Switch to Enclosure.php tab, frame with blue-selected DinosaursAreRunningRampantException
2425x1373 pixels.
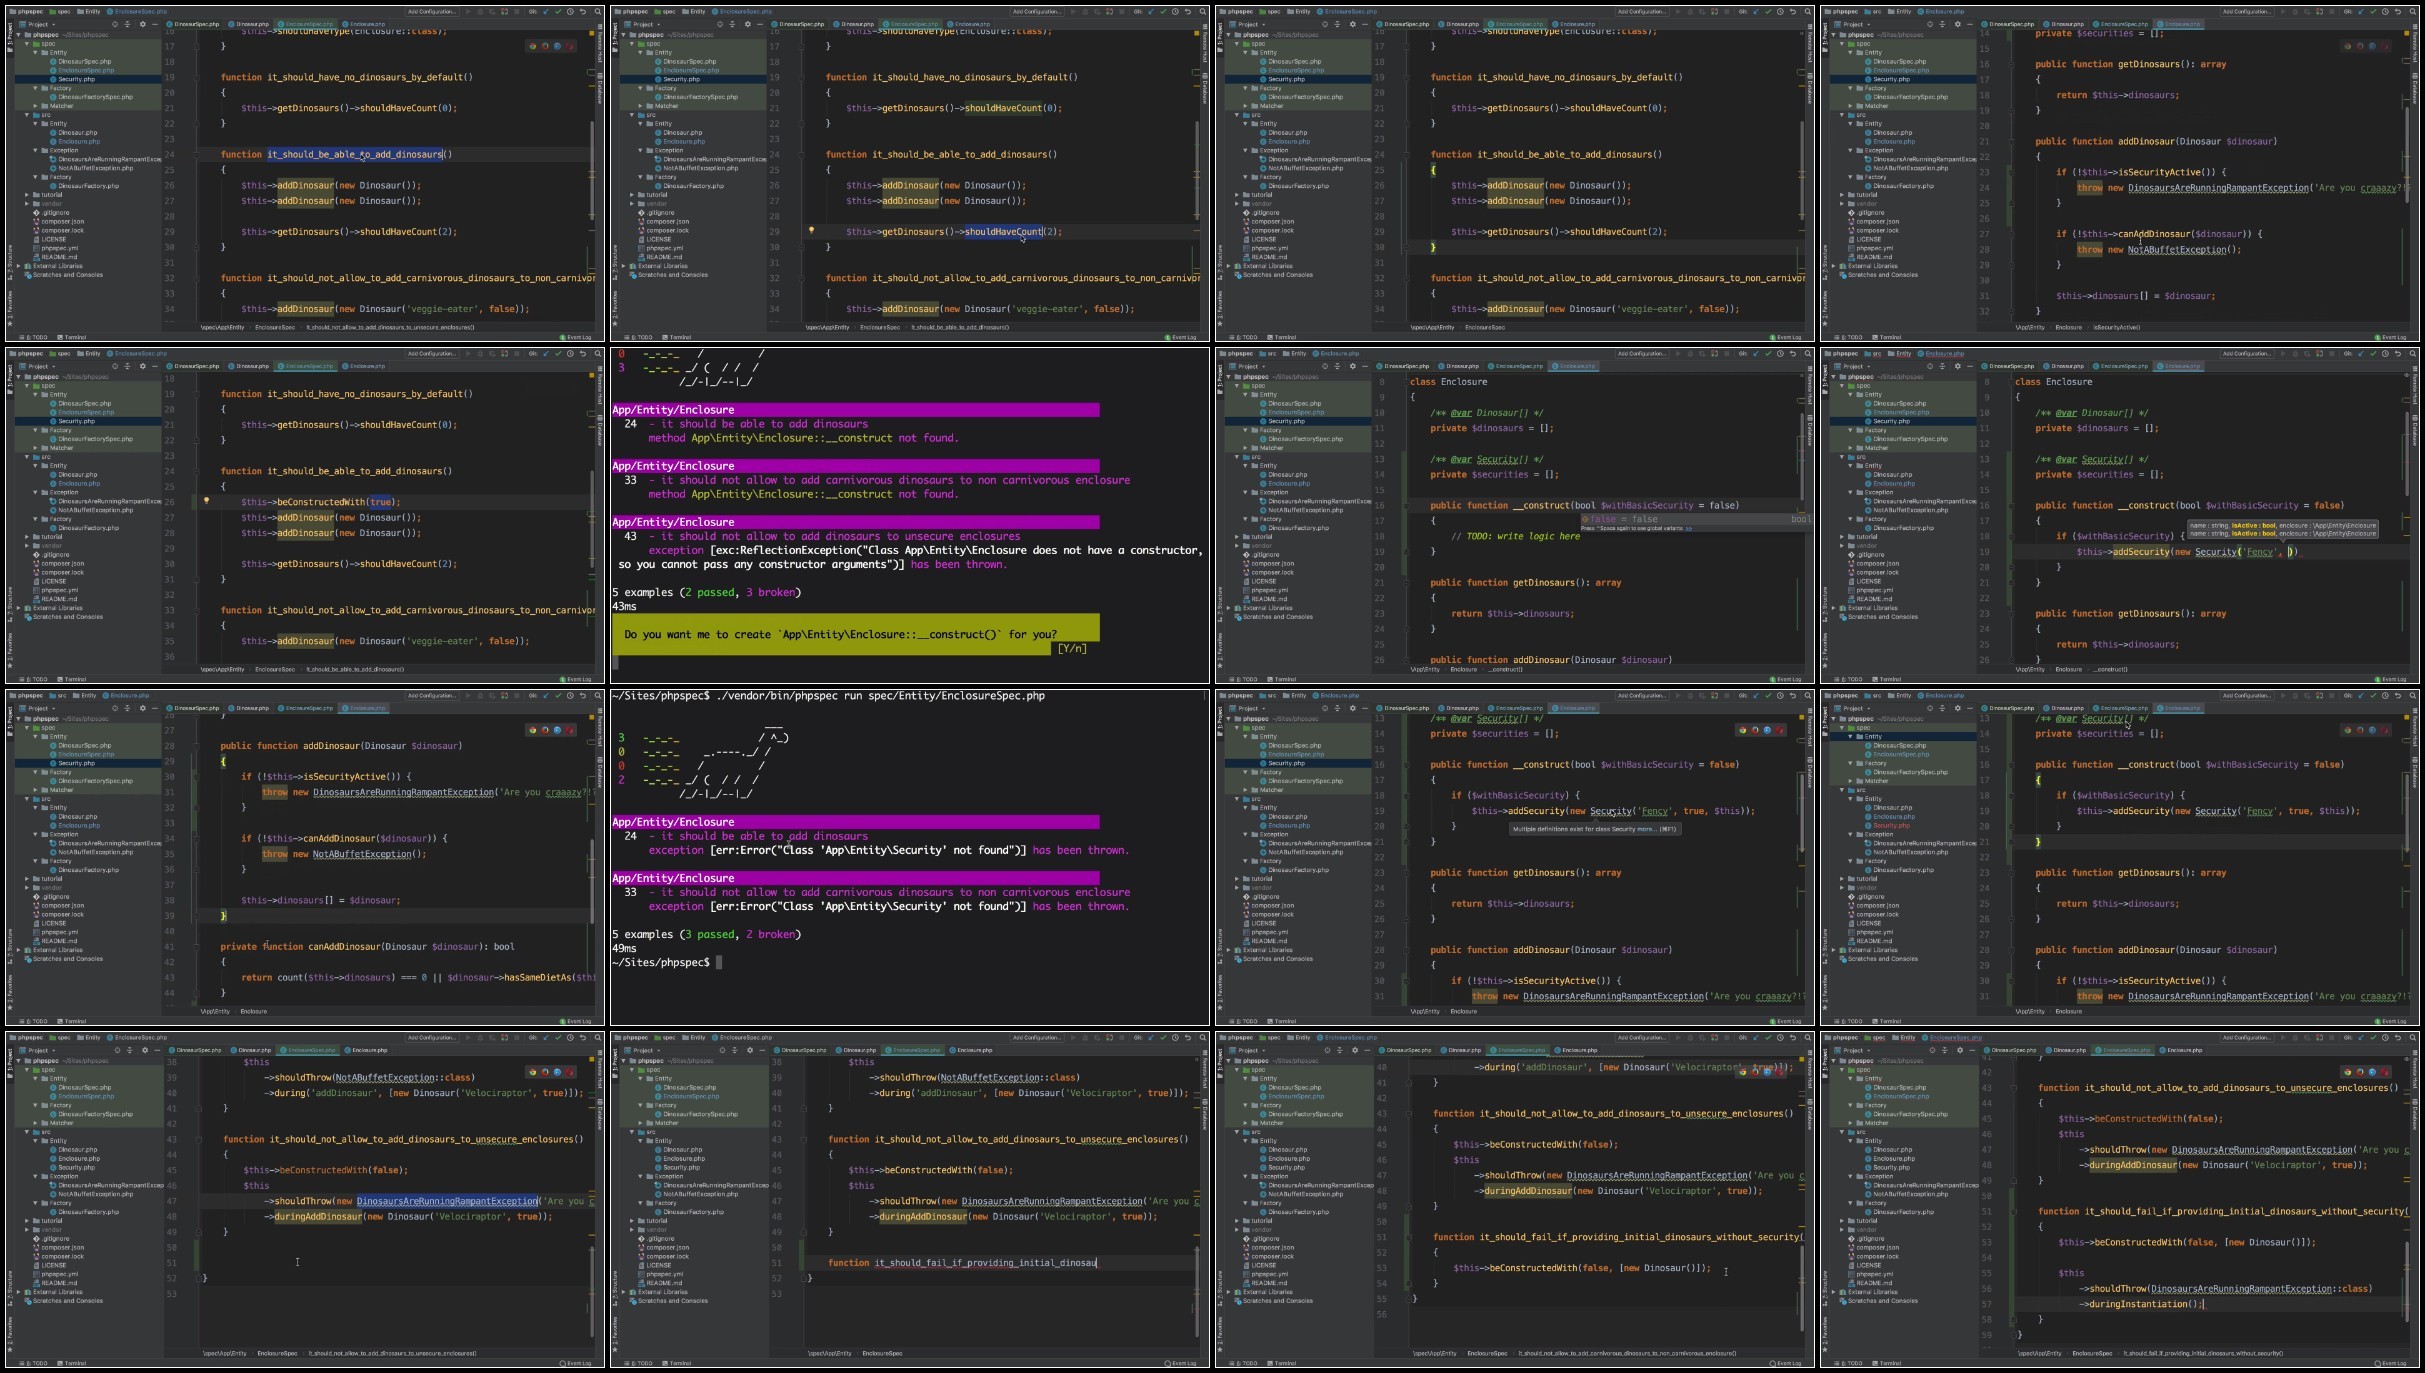tap(368, 1050)
